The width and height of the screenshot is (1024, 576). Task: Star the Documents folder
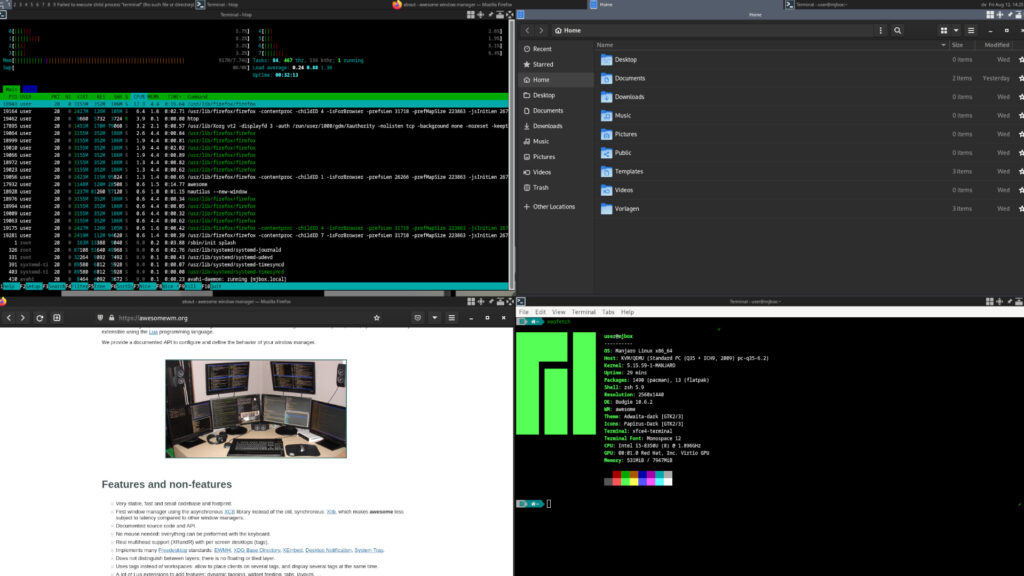(x=1020, y=79)
